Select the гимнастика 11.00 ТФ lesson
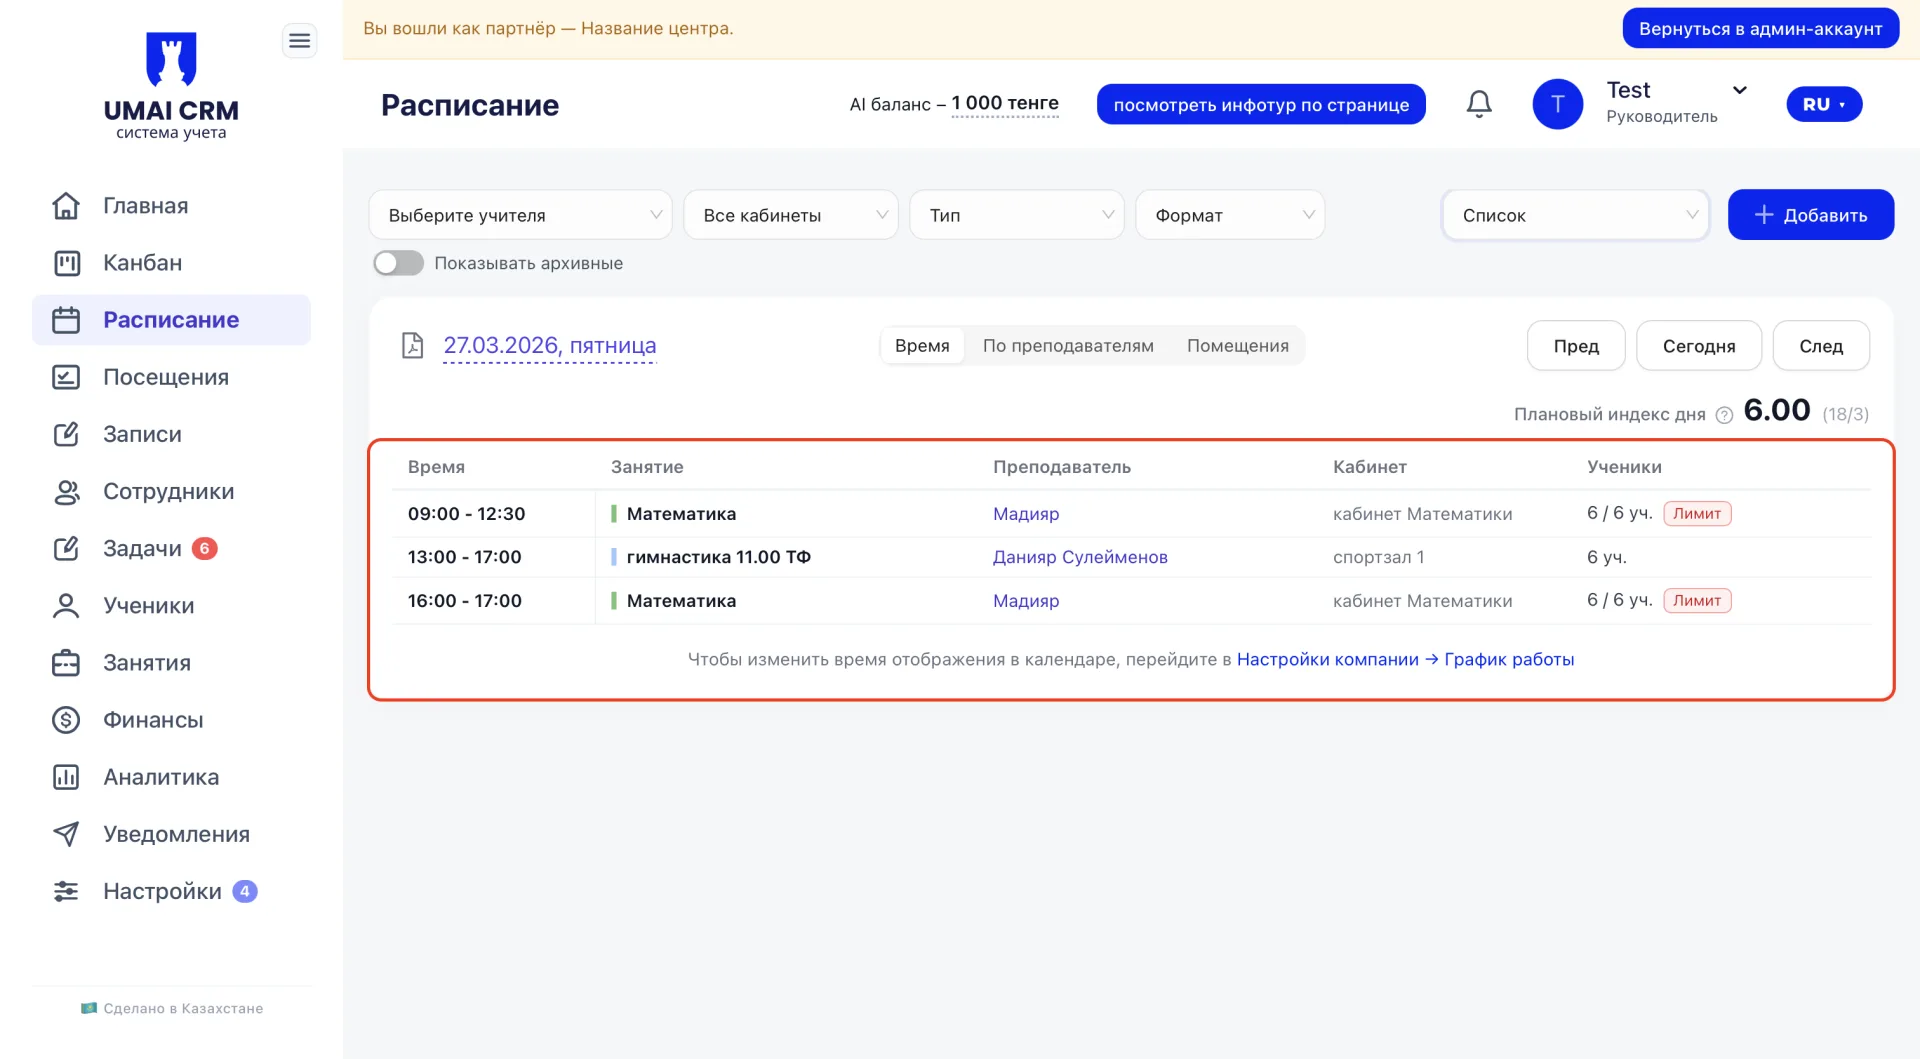The image size is (1920, 1059). [718, 557]
